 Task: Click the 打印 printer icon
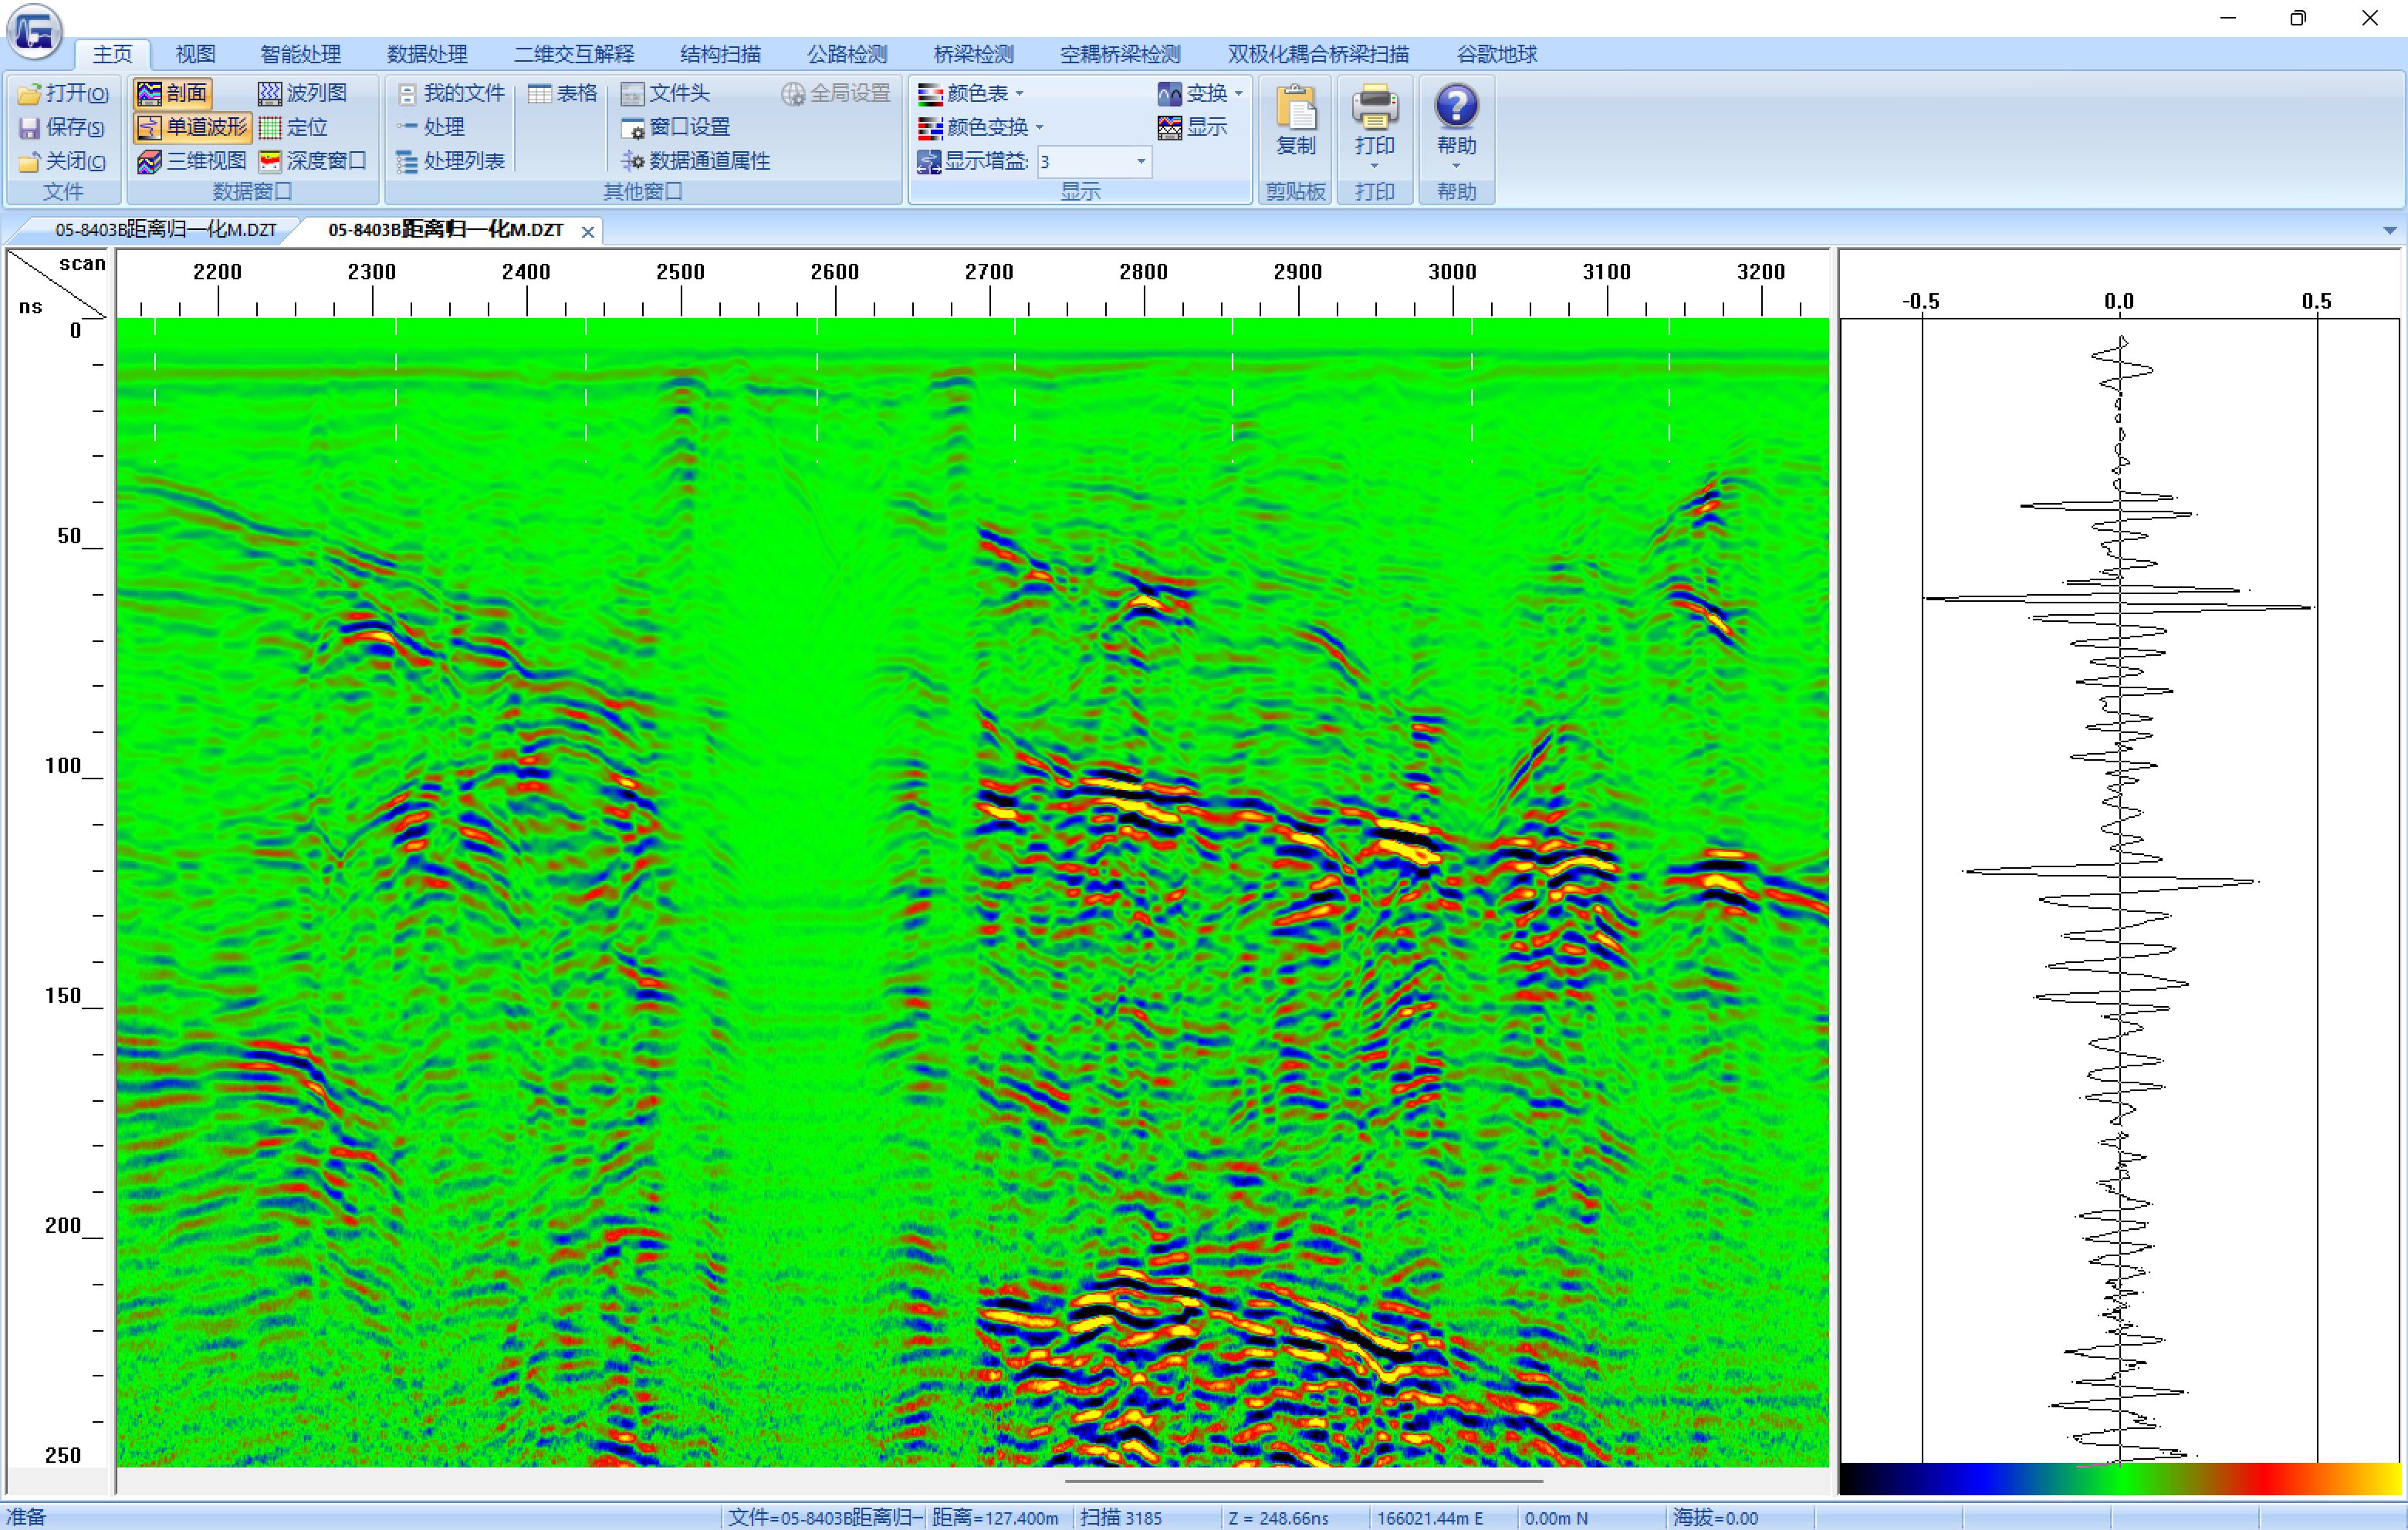click(1374, 106)
